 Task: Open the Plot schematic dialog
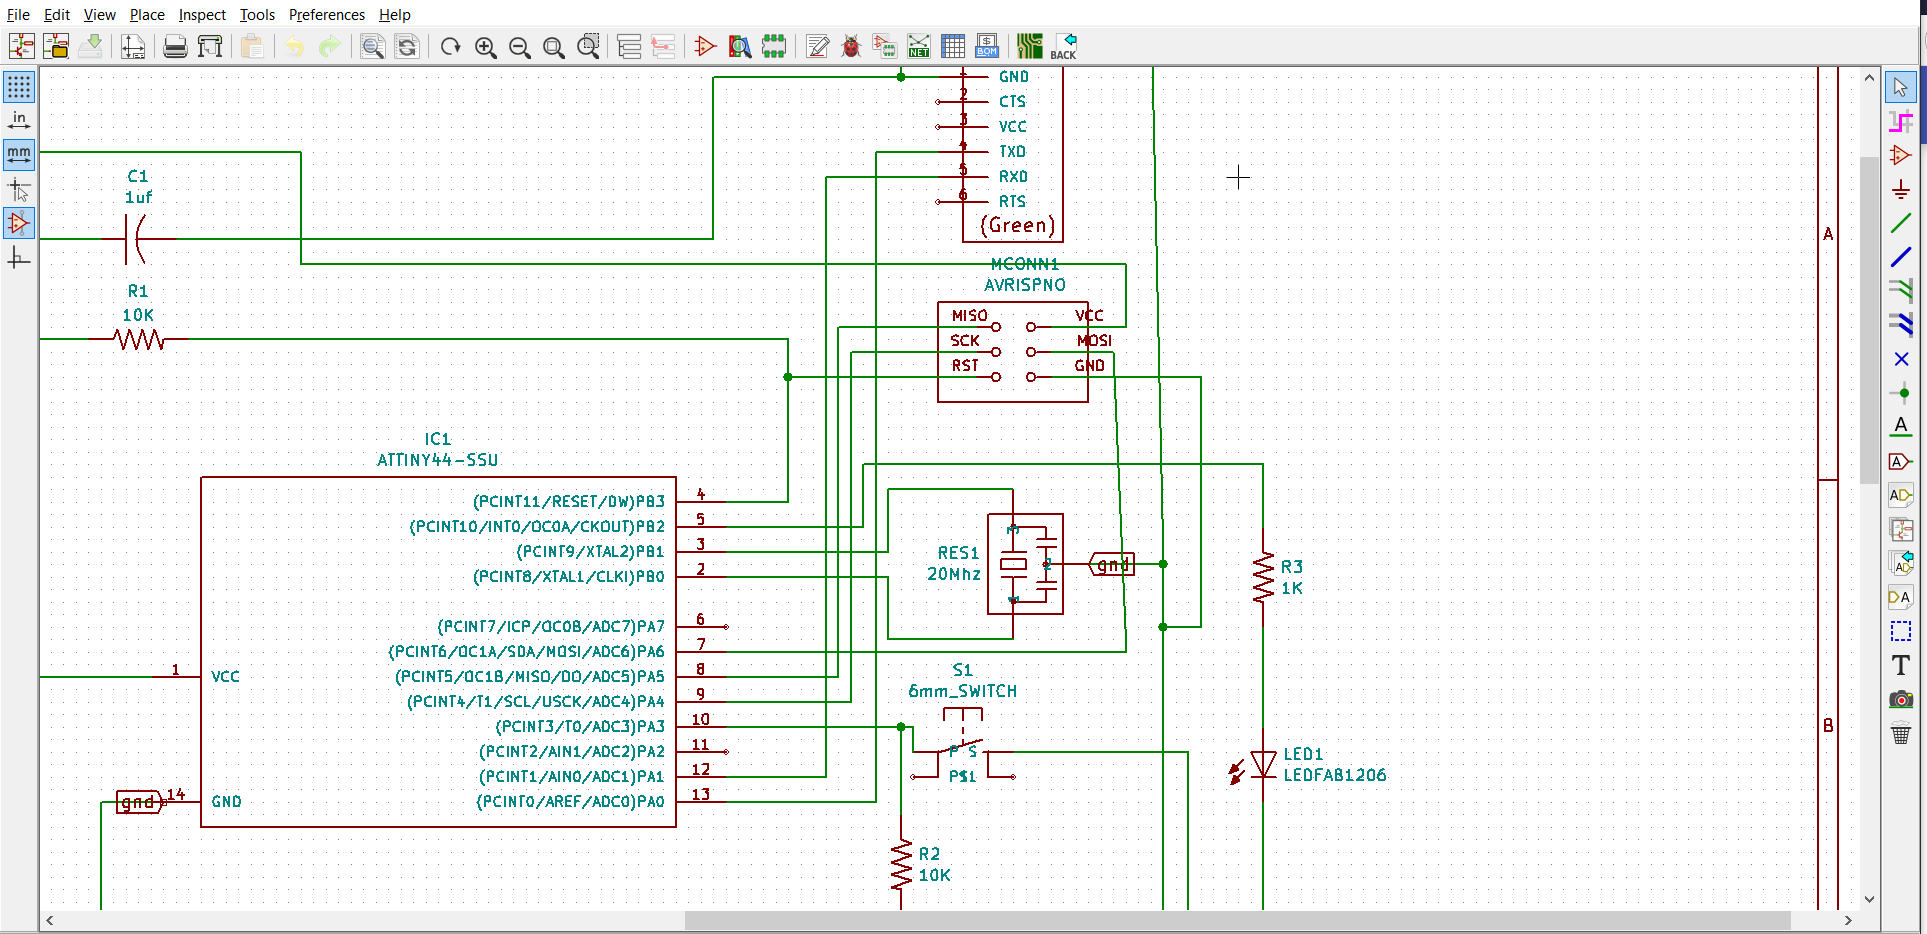[210, 46]
